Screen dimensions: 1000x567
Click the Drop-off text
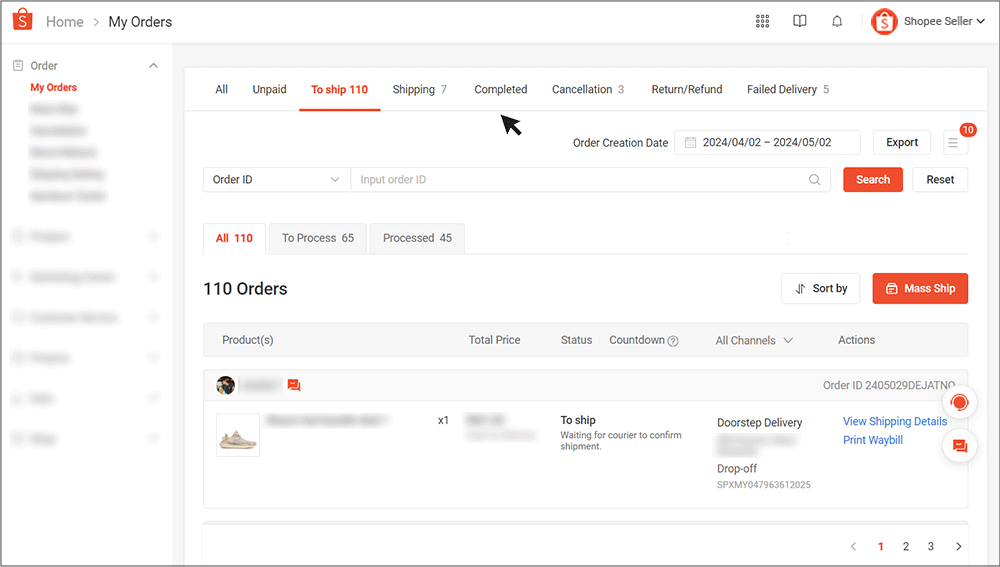[737, 468]
